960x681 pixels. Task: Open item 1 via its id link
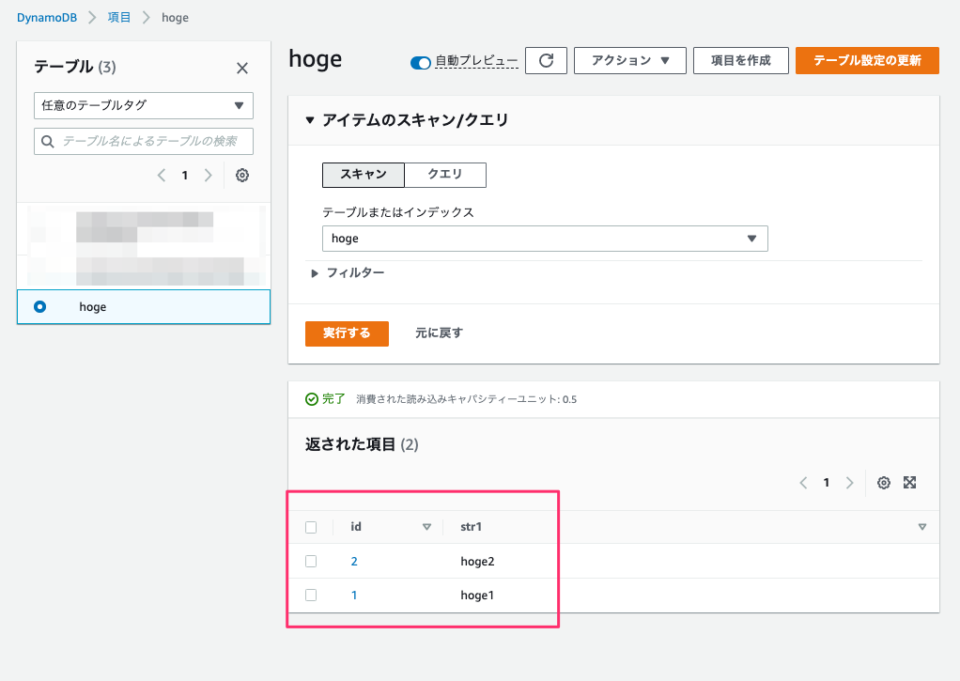click(x=353, y=595)
